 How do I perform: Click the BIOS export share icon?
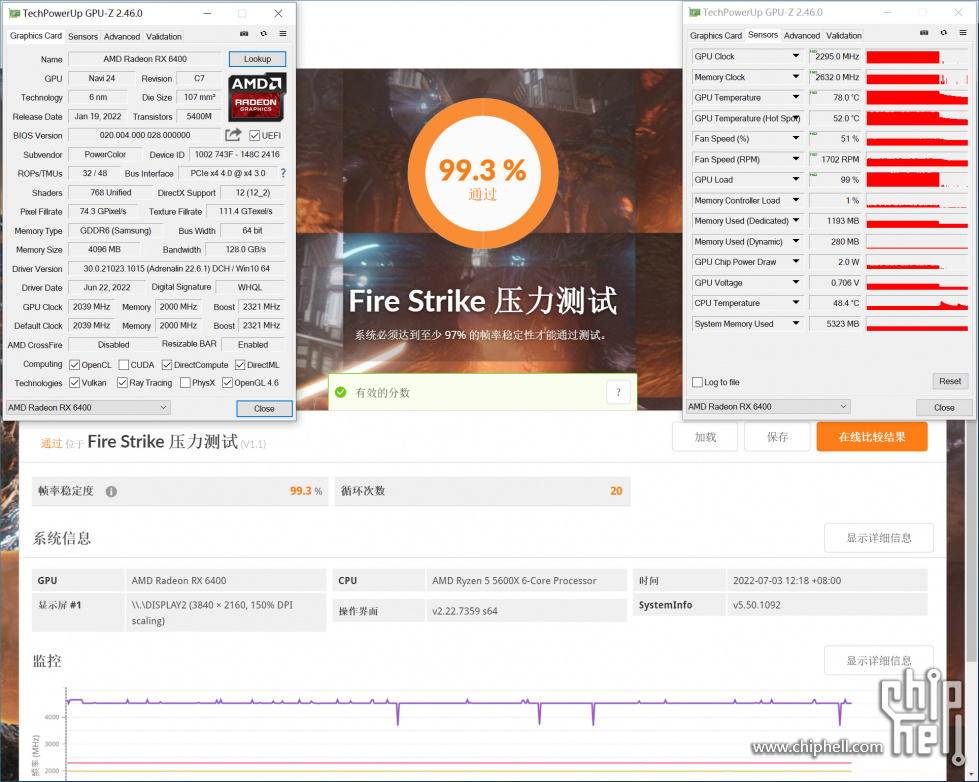coord(234,135)
